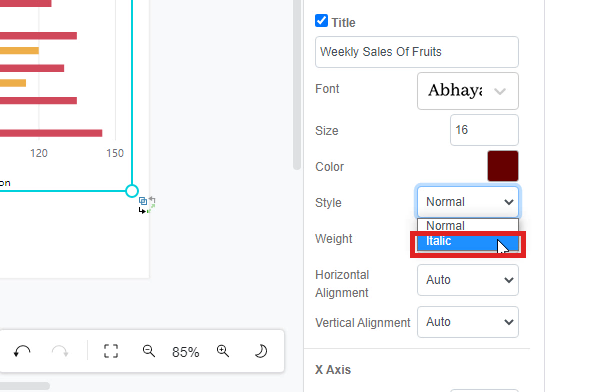Click the zoom in magnifier
Image resolution: width=599 pixels, height=392 pixels.
(x=223, y=351)
